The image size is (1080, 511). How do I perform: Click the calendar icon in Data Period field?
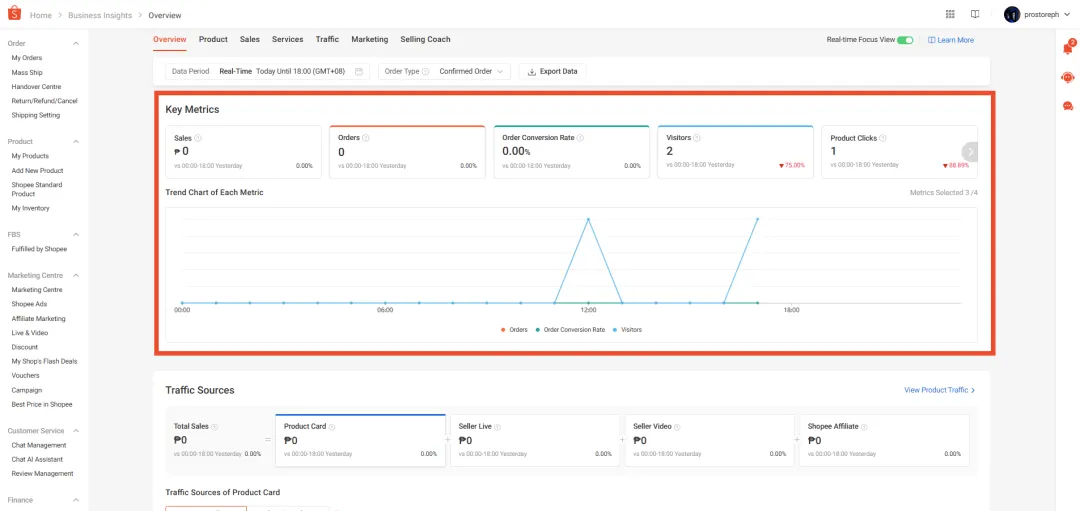tap(359, 72)
